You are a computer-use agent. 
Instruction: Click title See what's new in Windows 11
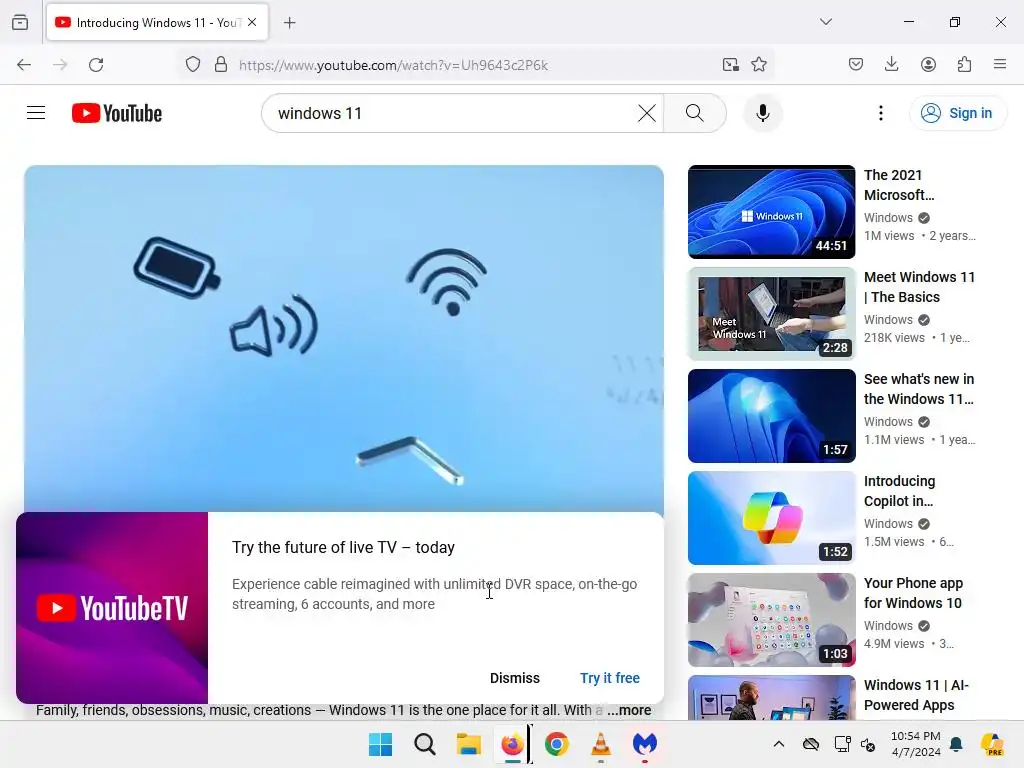tap(918, 389)
